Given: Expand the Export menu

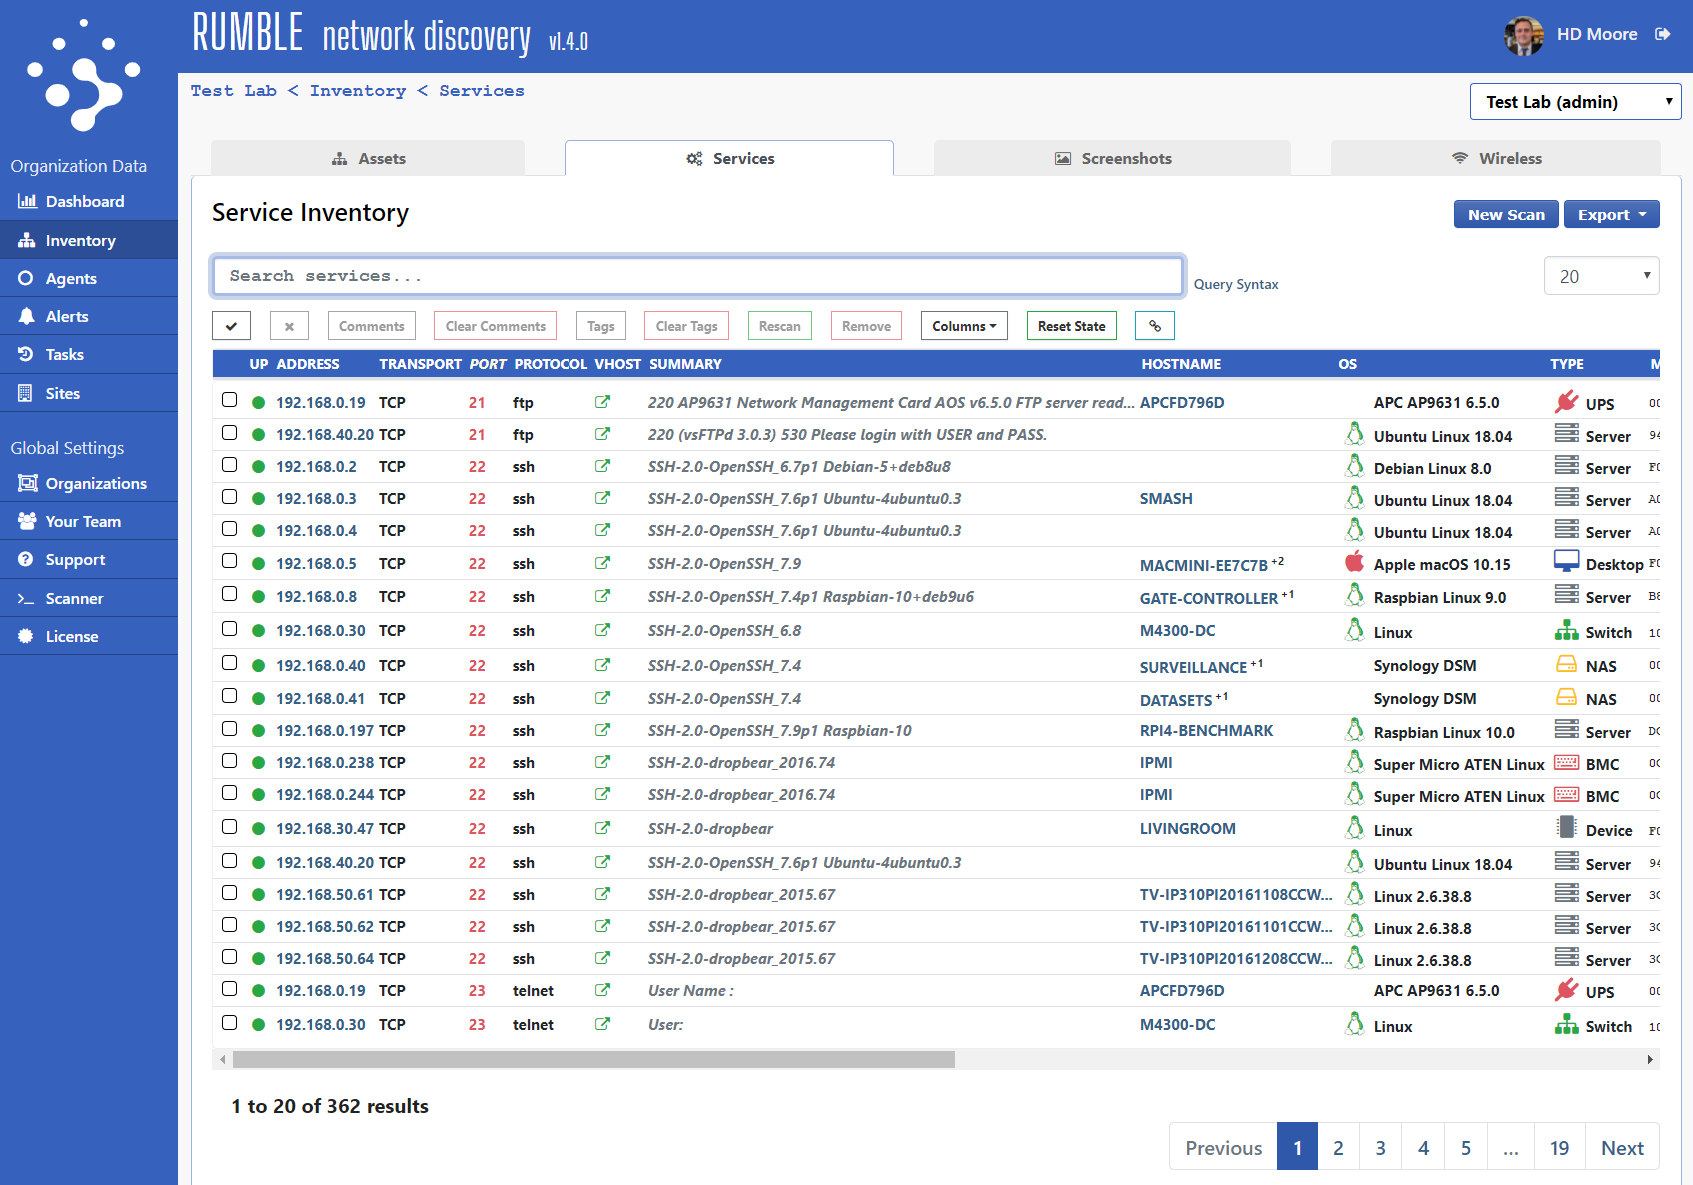Looking at the screenshot, I should point(1611,213).
